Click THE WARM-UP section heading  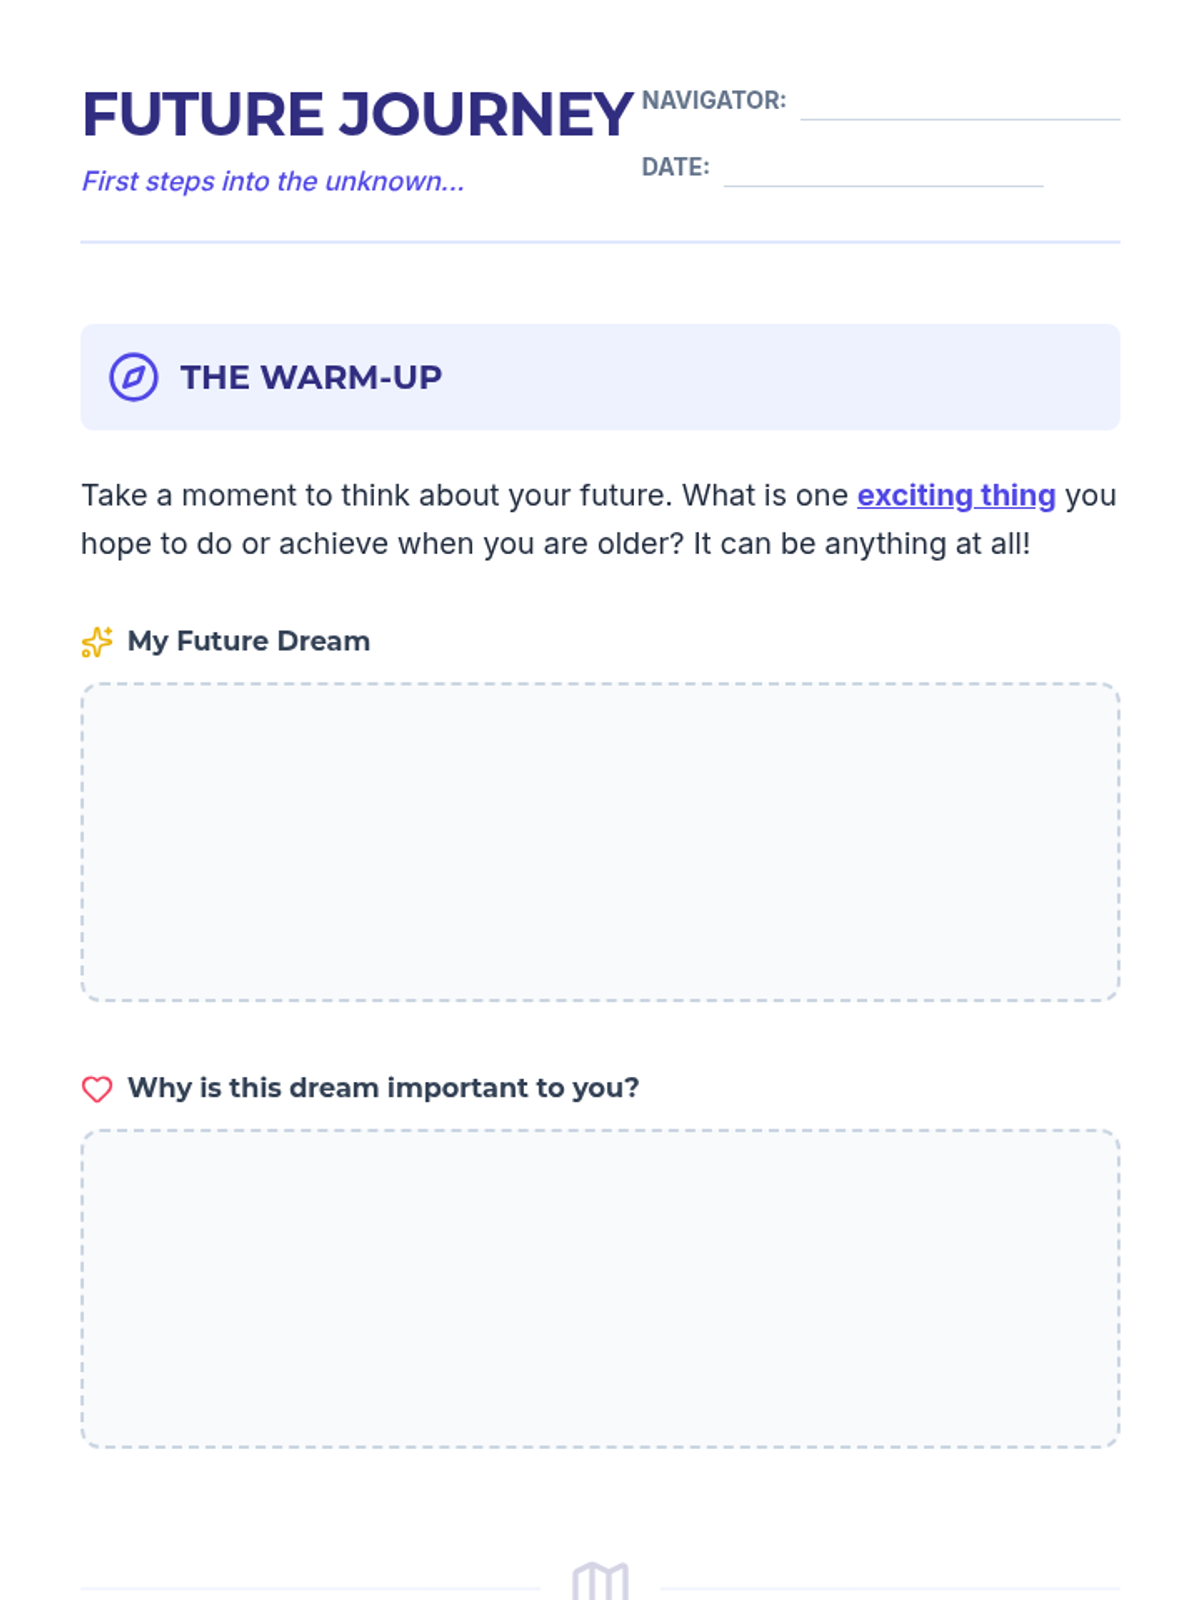311,377
